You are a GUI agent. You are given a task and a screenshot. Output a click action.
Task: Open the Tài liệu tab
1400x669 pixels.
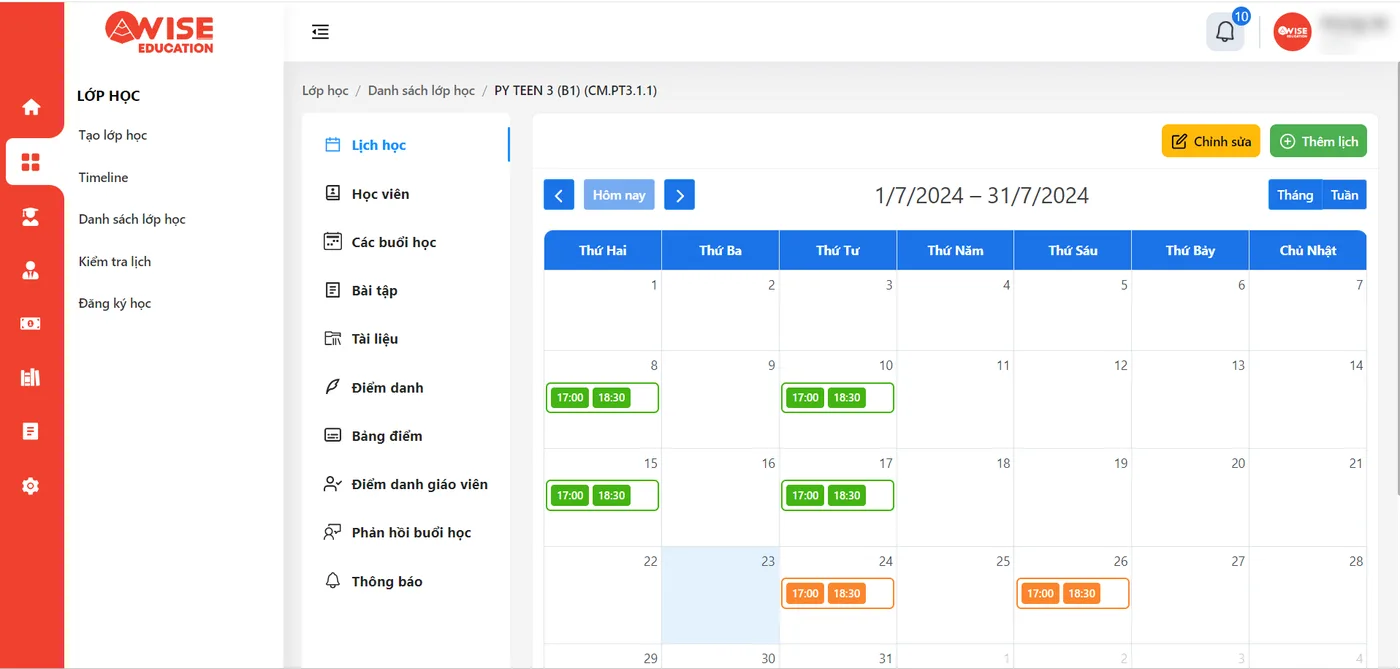tap(406, 339)
